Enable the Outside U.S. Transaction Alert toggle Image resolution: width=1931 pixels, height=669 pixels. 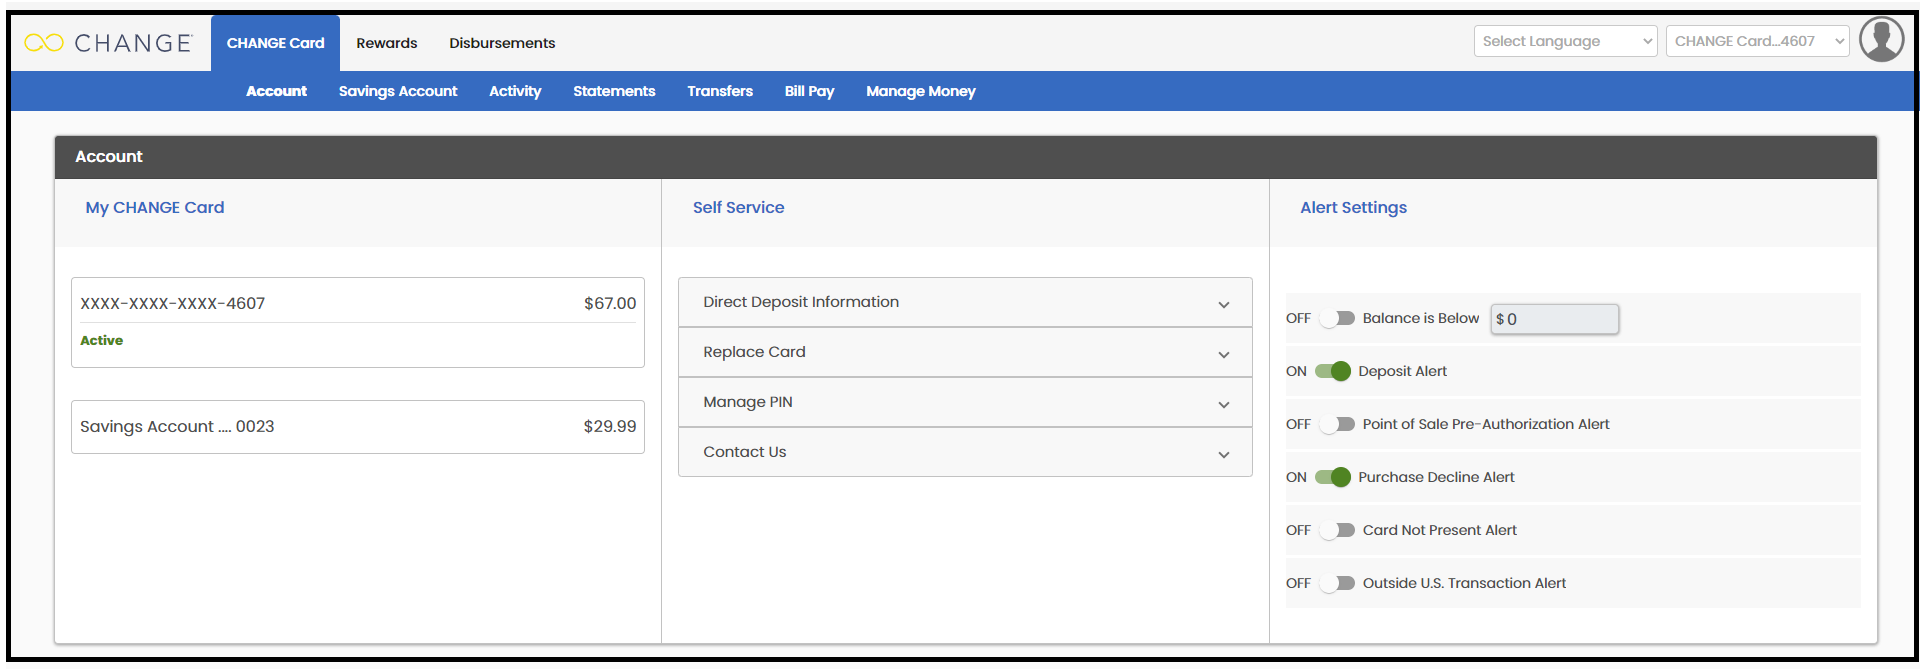1336,583
